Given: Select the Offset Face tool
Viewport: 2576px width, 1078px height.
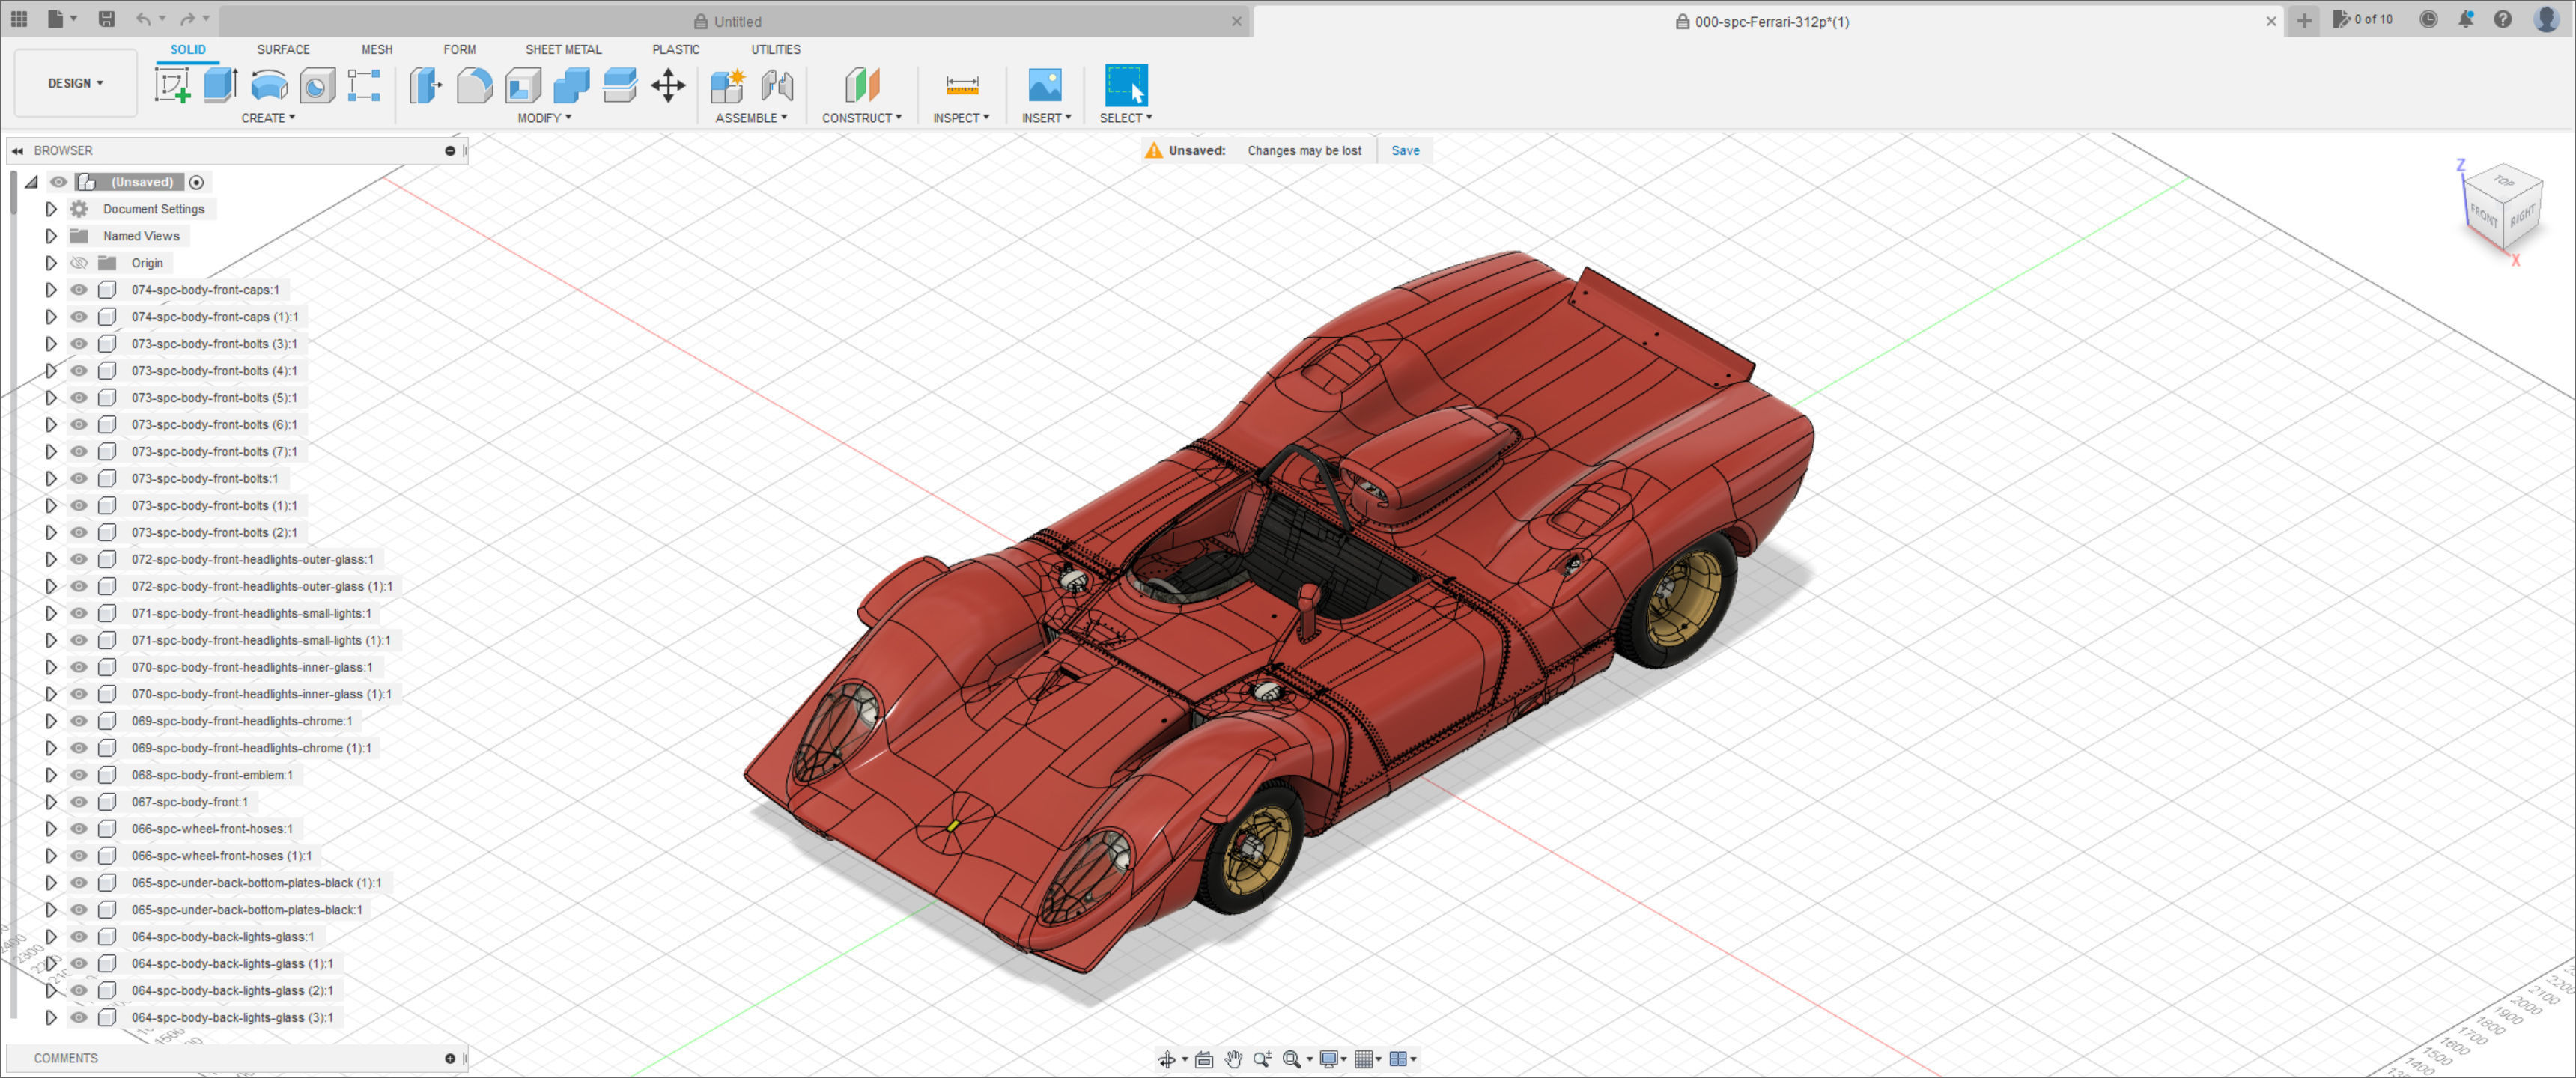Looking at the screenshot, I should coord(620,85).
